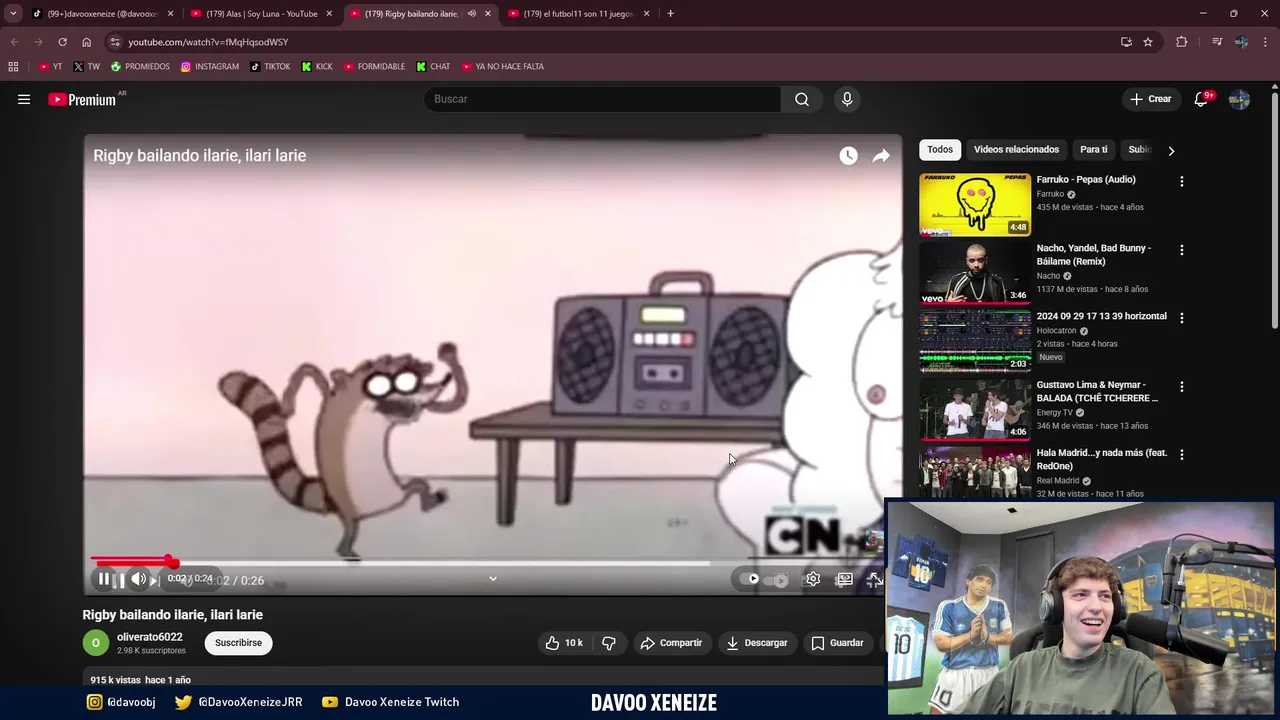Click the YouTube Premium logo
1280x720 pixels.
click(x=82, y=99)
